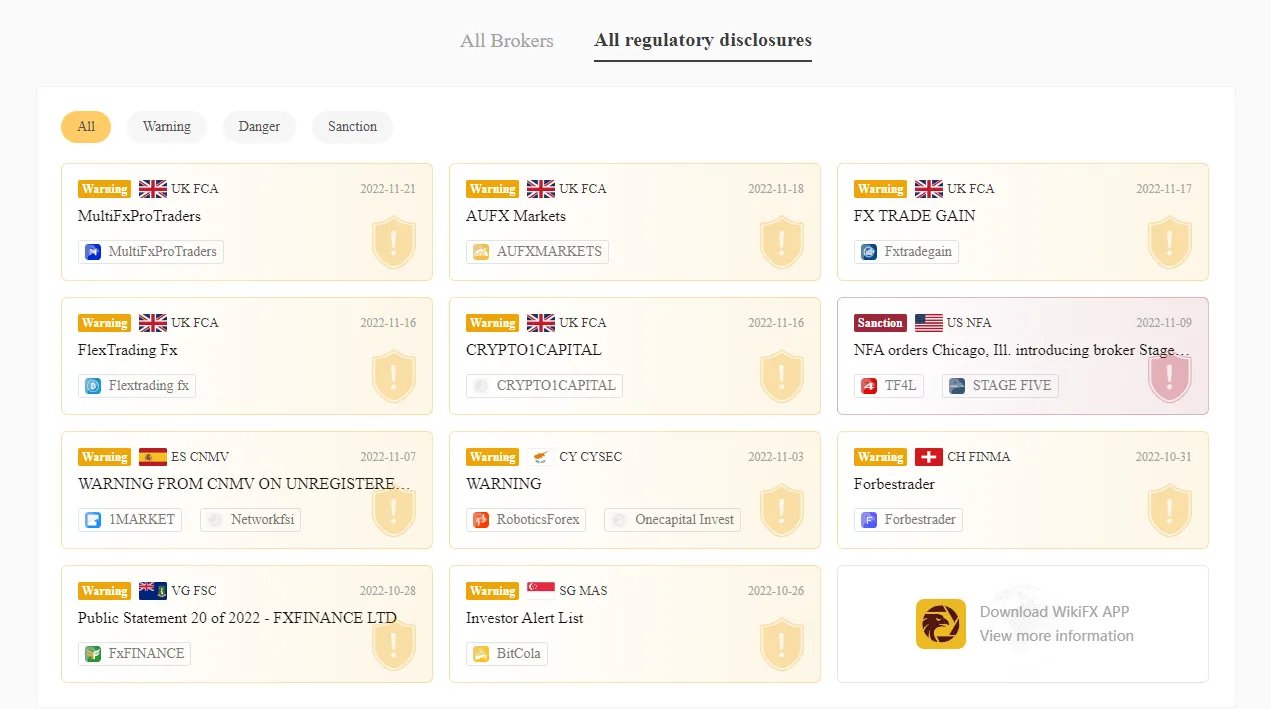Click the FxFINANCE green logo icon
Screen dimensions: 1271x709
[x=93, y=654]
